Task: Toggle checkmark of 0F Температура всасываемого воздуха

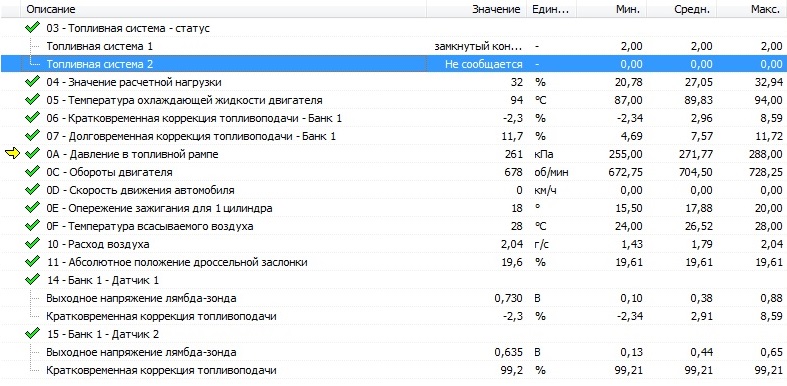Action: click(x=32, y=226)
